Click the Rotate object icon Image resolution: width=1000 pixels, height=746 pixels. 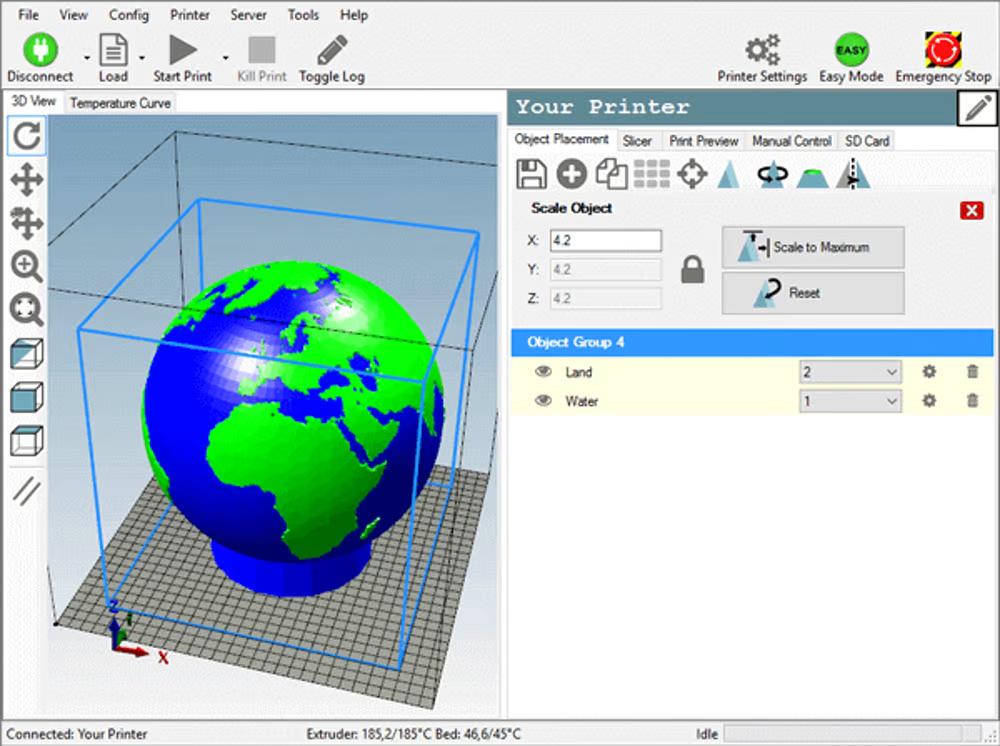tap(771, 173)
